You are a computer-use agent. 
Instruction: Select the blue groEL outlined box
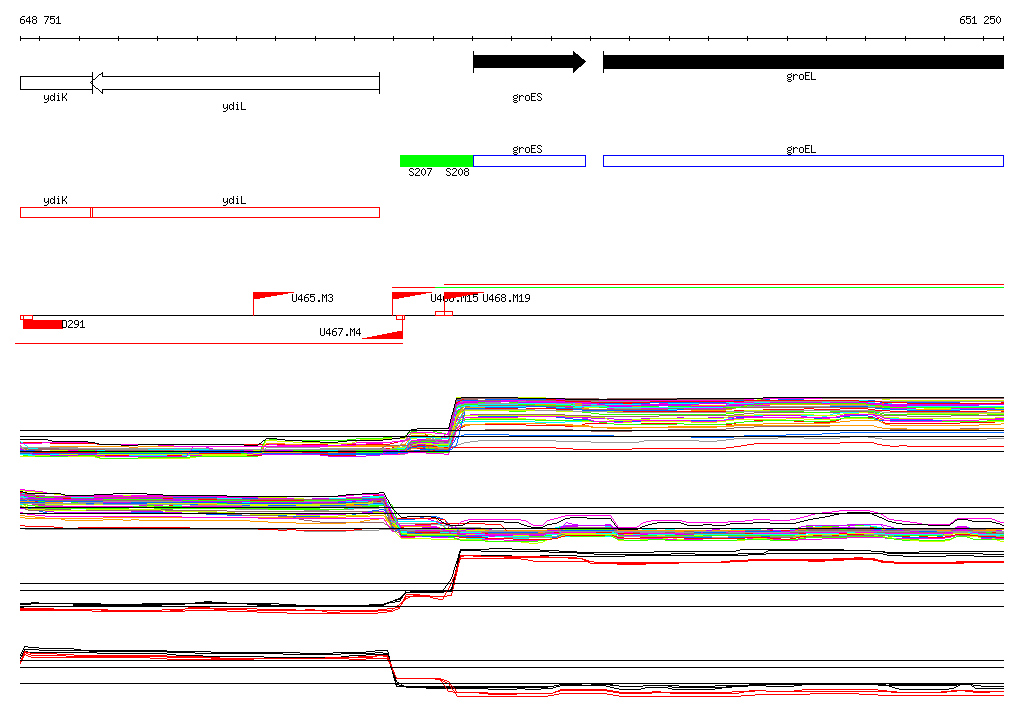coord(803,161)
